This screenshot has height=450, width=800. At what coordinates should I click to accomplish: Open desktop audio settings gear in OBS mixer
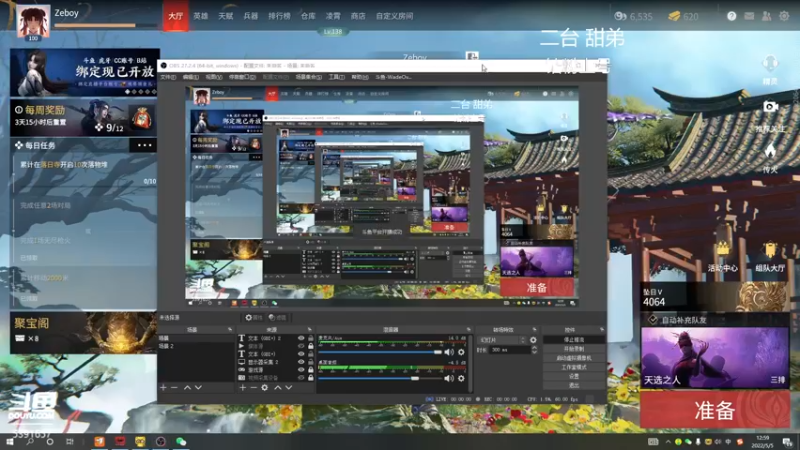click(x=461, y=378)
